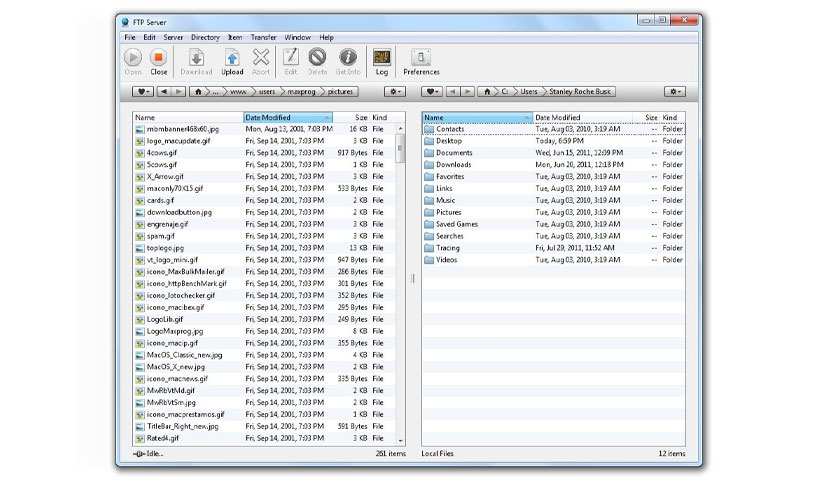
Task: Sort local files by Date Modified header
Action: tap(582, 117)
